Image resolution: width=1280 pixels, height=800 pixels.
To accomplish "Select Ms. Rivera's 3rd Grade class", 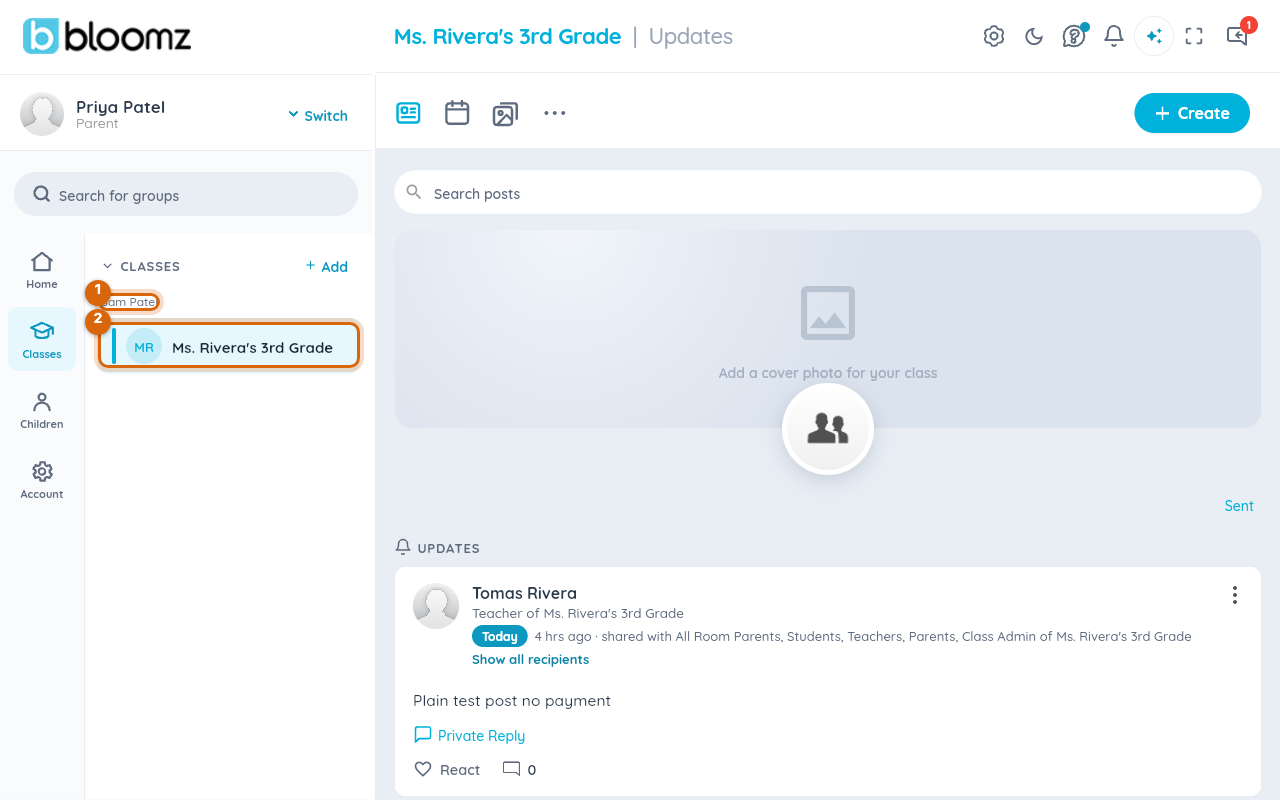I will tap(229, 346).
